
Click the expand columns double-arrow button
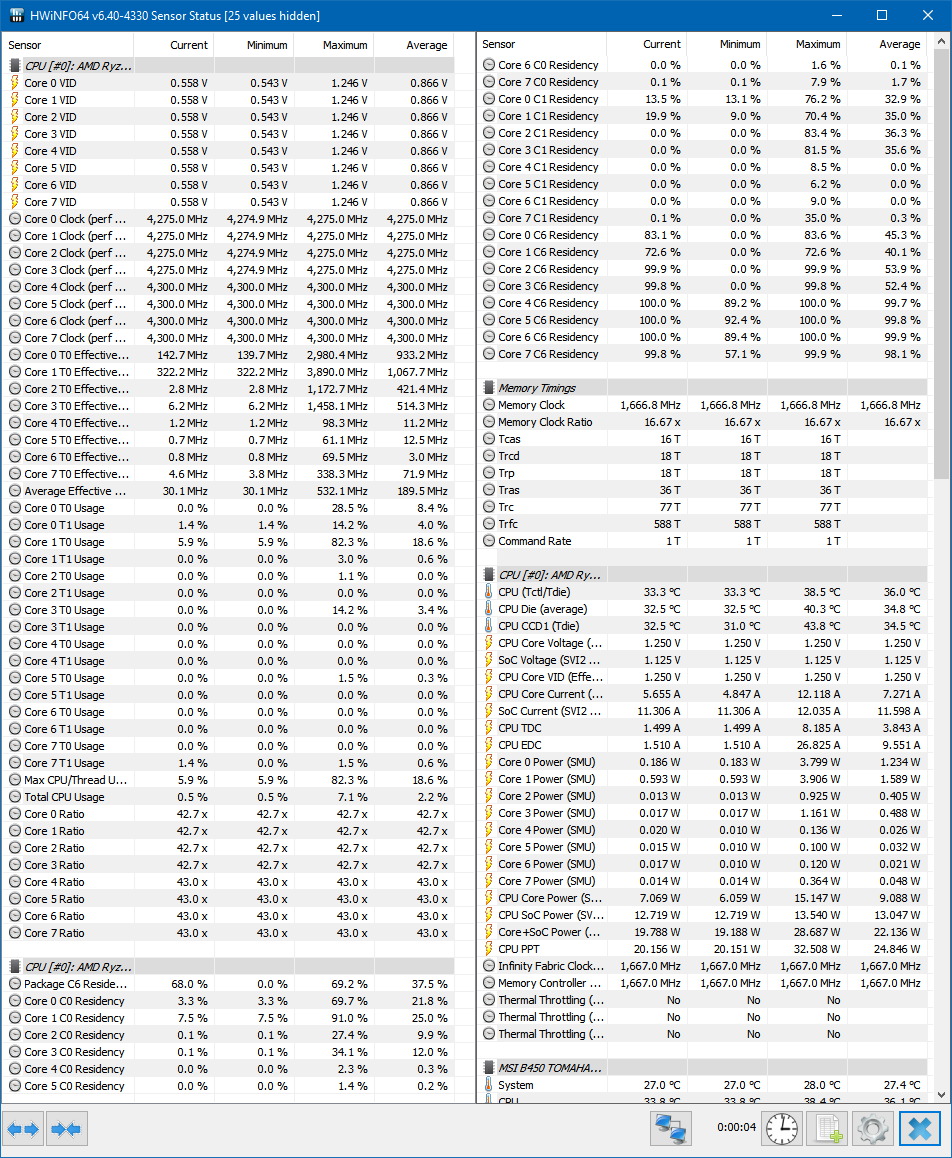(x=23, y=1129)
